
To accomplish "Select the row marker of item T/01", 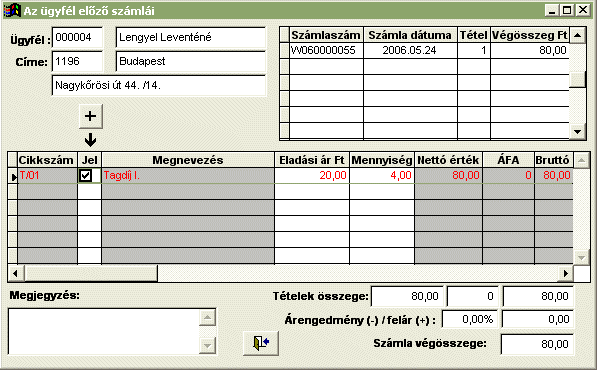I will (x=13, y=176).
